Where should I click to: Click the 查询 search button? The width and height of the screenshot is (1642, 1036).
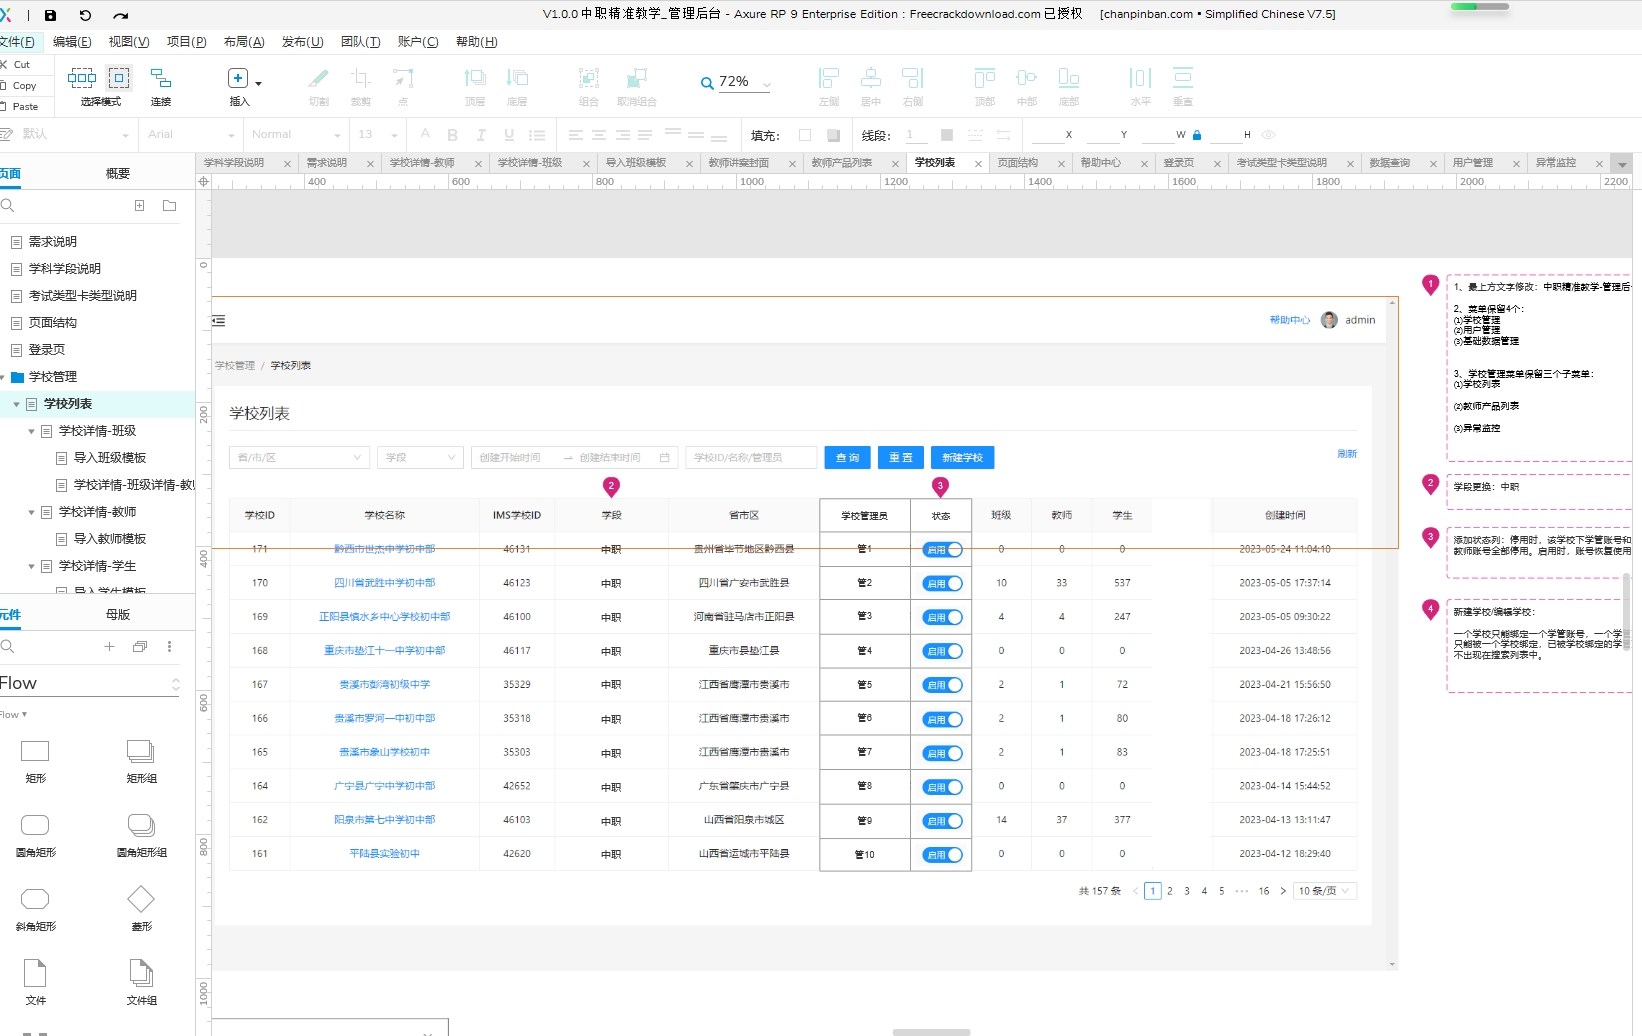[847, 458]
